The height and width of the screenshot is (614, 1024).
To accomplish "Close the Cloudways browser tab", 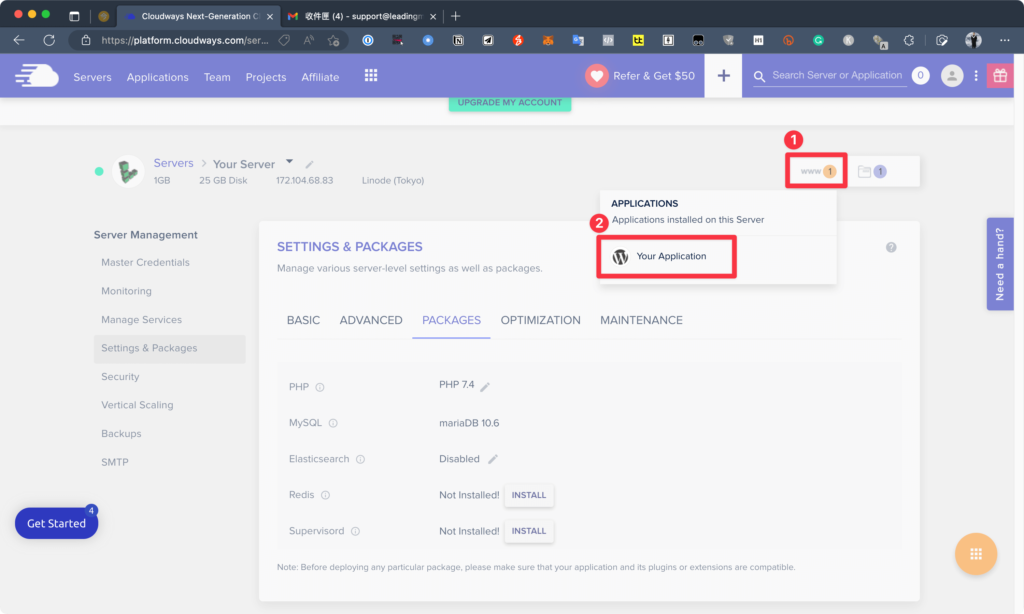I will pyautogui.click(x=270, y=16).
